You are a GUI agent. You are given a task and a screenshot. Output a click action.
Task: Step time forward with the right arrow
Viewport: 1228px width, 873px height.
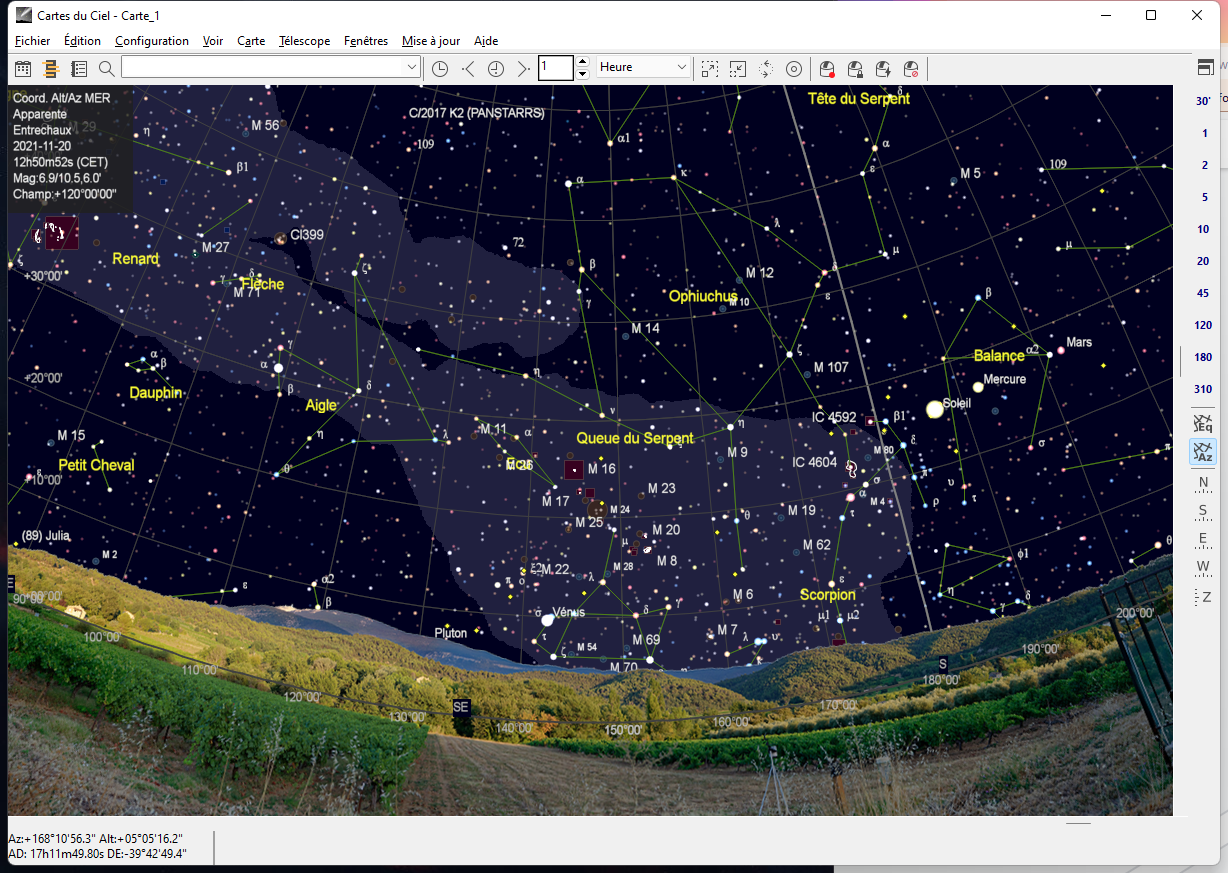click(523, 68)
